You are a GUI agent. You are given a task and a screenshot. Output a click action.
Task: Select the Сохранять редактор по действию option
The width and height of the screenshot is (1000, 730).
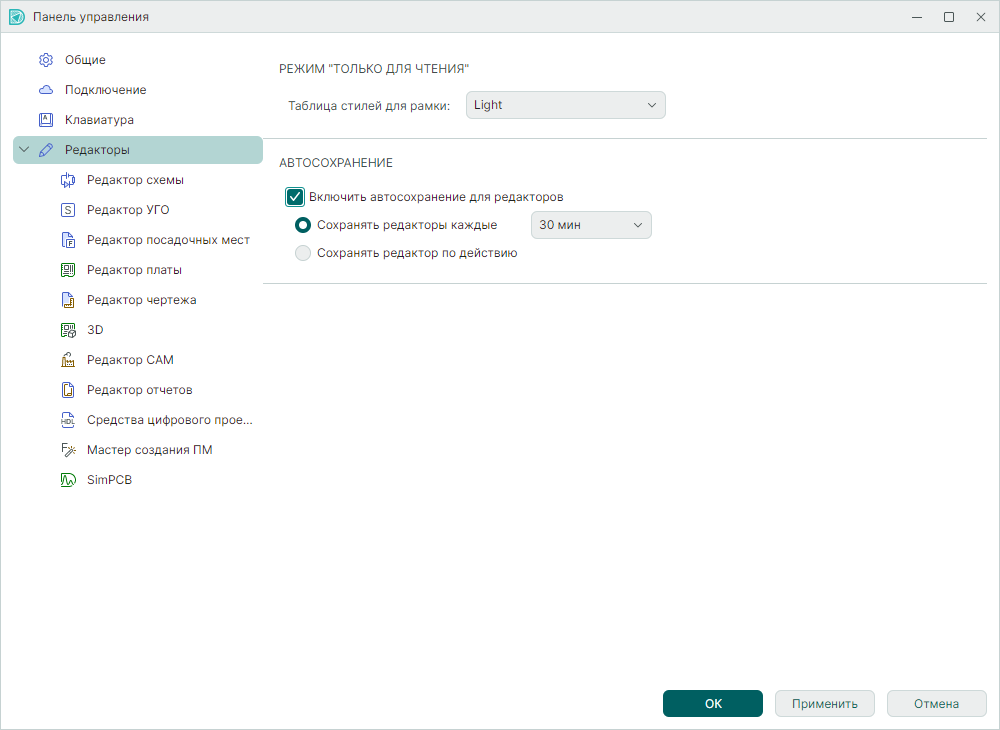302,253
